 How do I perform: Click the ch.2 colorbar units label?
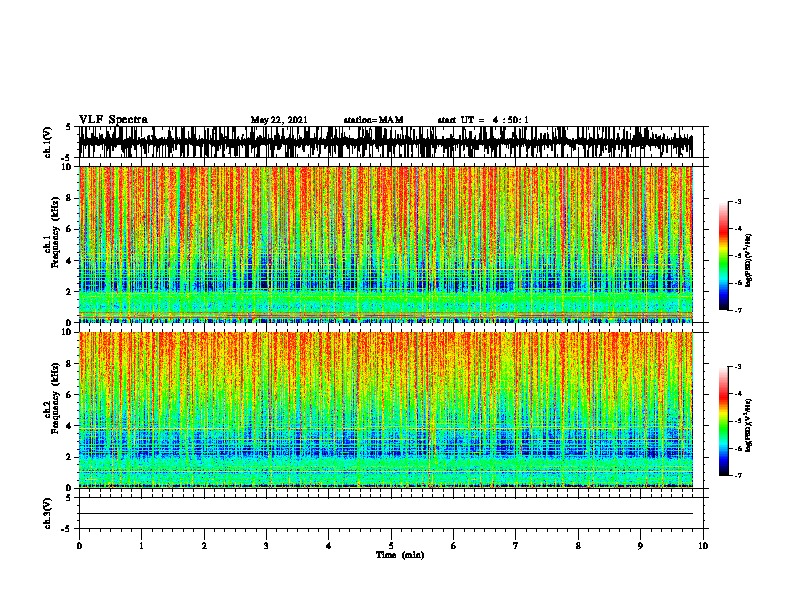(x=748, y=425)
